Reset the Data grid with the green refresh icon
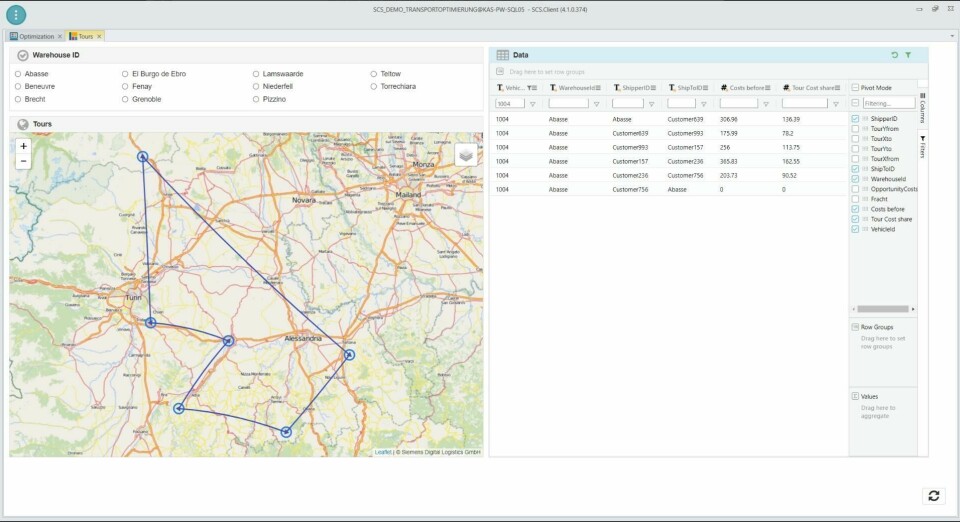 click(894, 55)
